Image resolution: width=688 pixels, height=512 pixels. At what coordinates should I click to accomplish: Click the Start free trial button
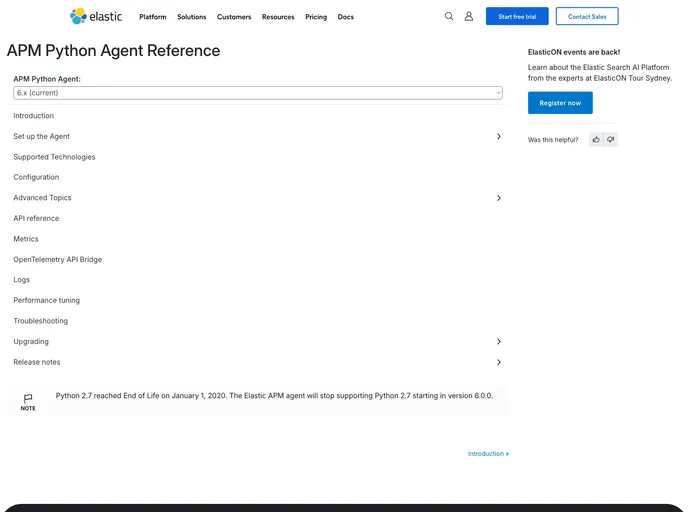[x=517, y=16]
